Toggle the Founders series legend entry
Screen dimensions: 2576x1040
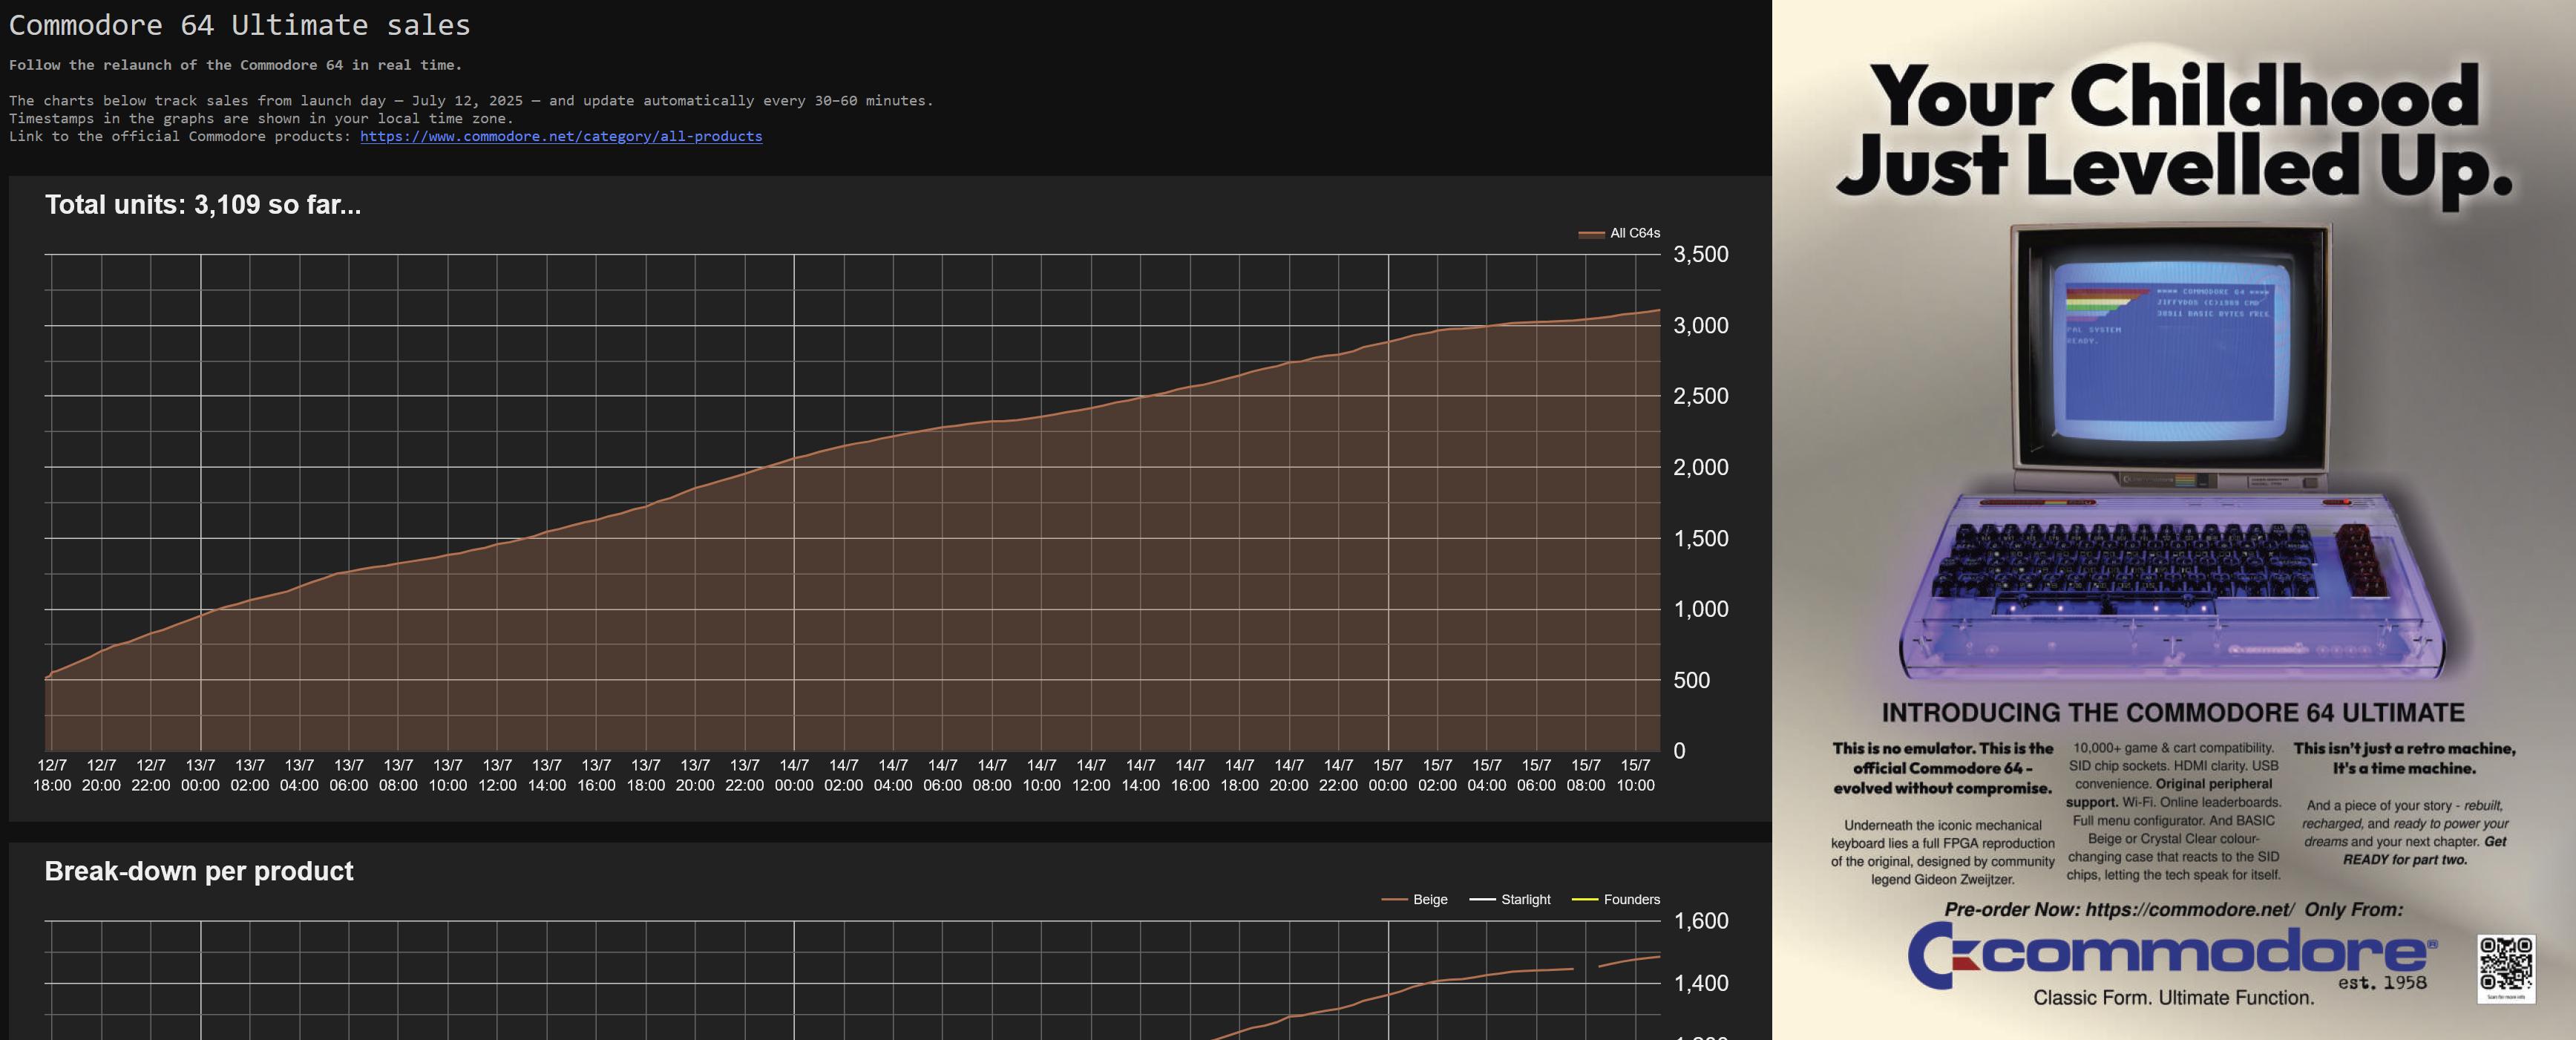[1616, 900]
